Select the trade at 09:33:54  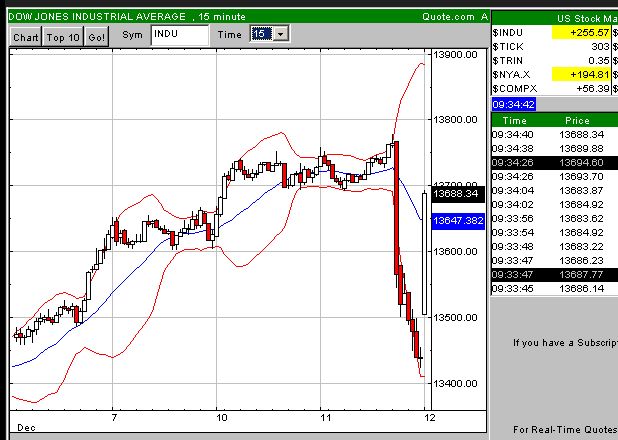[x=555, y=233]
